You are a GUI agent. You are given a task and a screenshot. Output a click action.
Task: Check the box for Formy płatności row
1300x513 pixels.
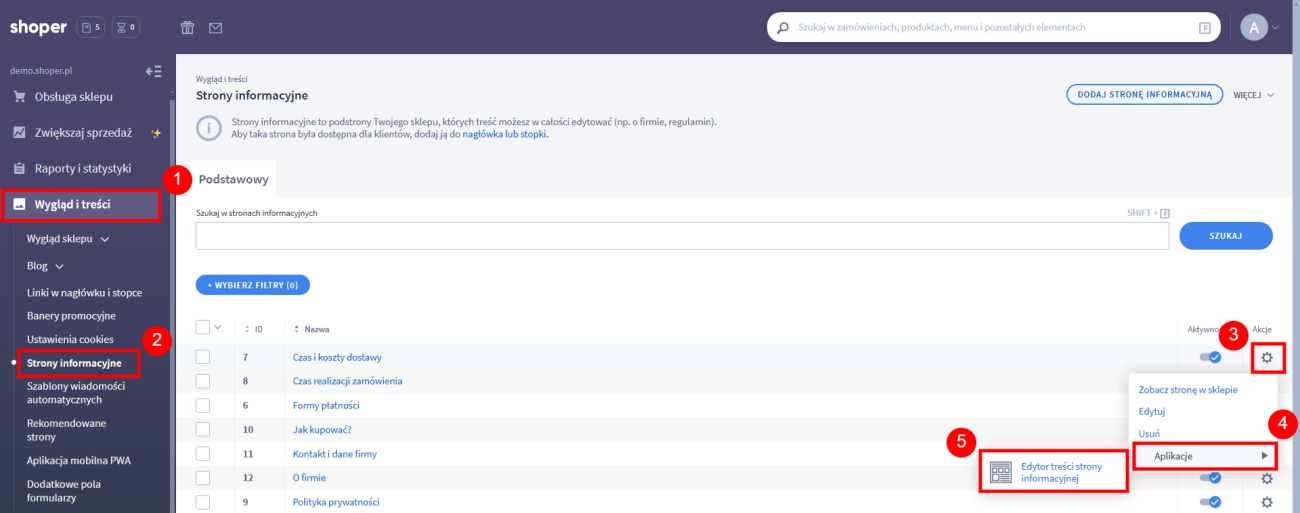203,405
